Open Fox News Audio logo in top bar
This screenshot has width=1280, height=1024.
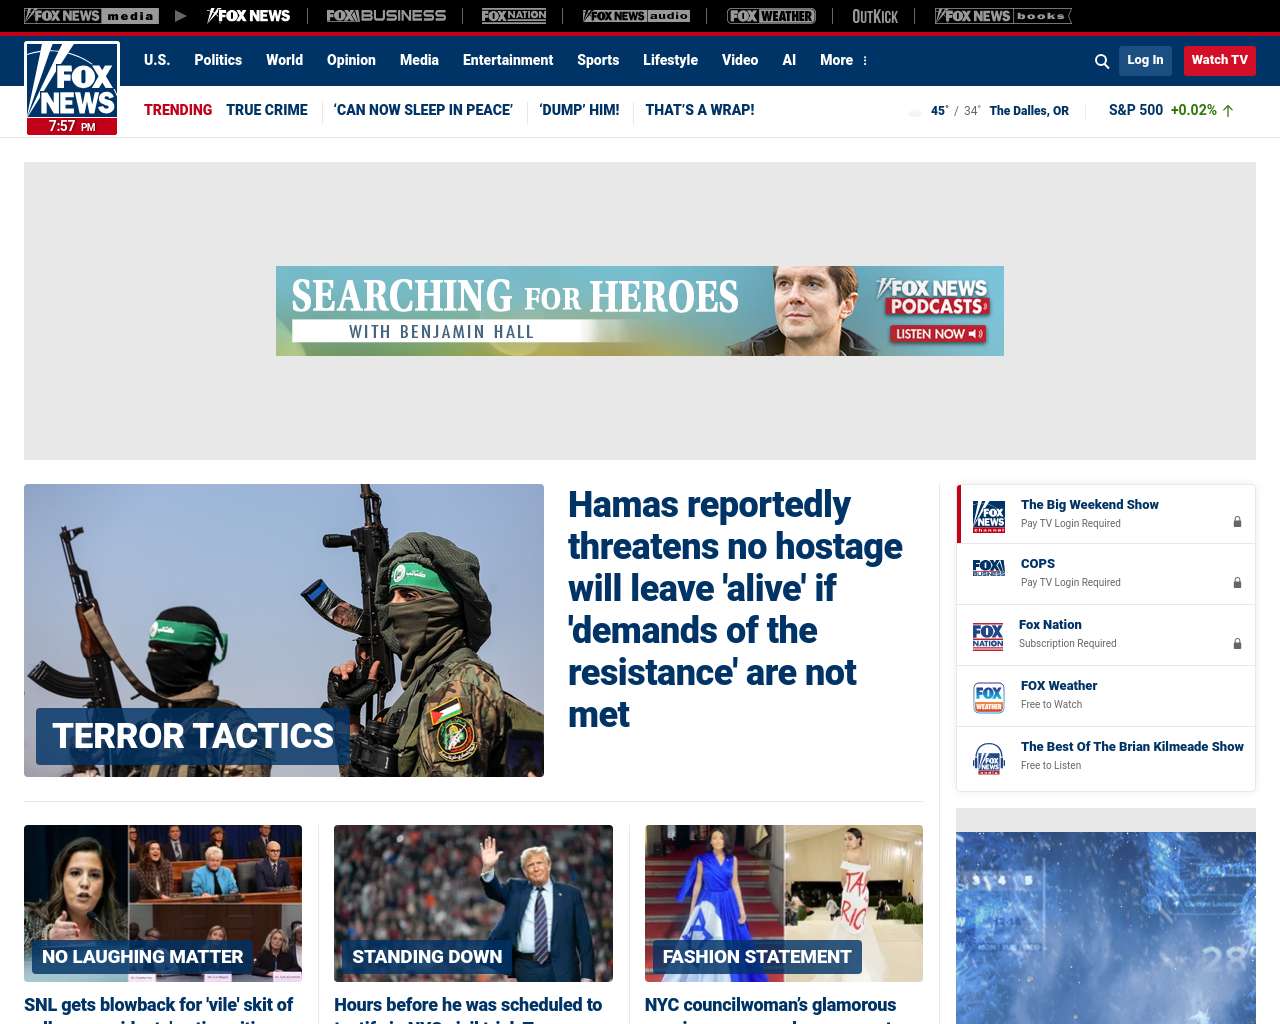pos(636,16)
